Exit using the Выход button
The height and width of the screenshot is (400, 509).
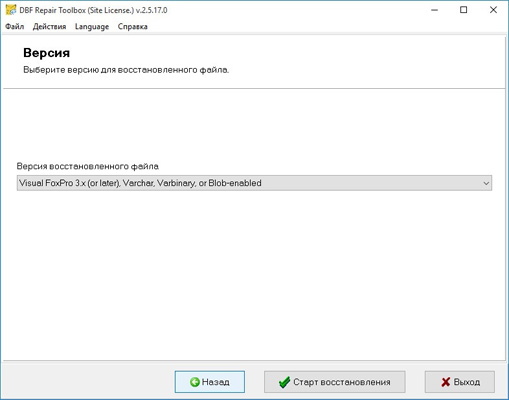click(460, 382)
